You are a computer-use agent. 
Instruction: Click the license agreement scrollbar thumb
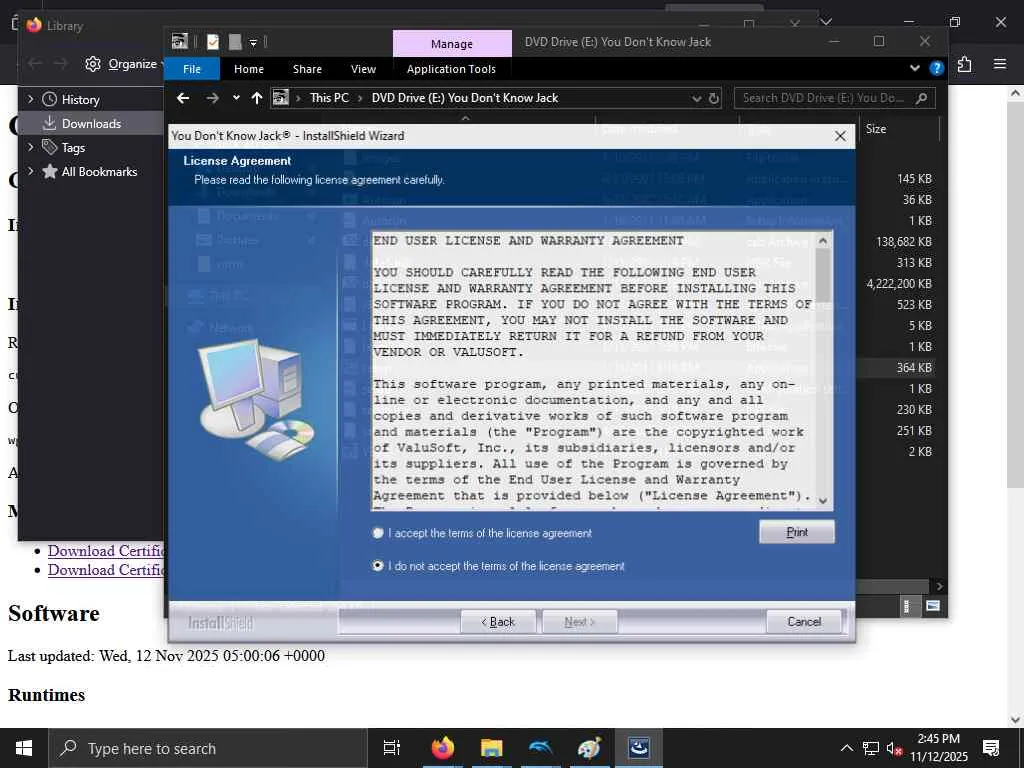coord(823,274)
